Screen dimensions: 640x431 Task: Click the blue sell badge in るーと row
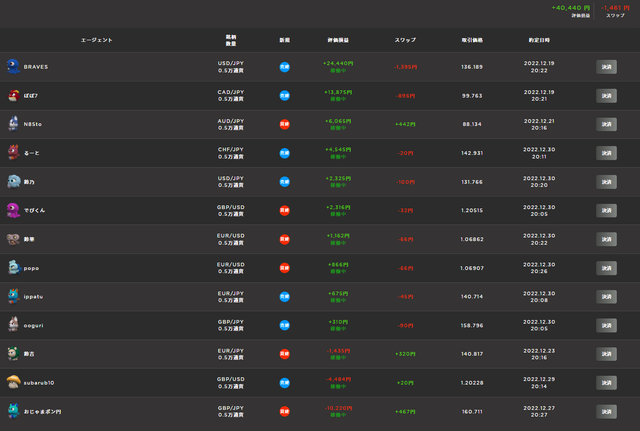coord(284,153)
